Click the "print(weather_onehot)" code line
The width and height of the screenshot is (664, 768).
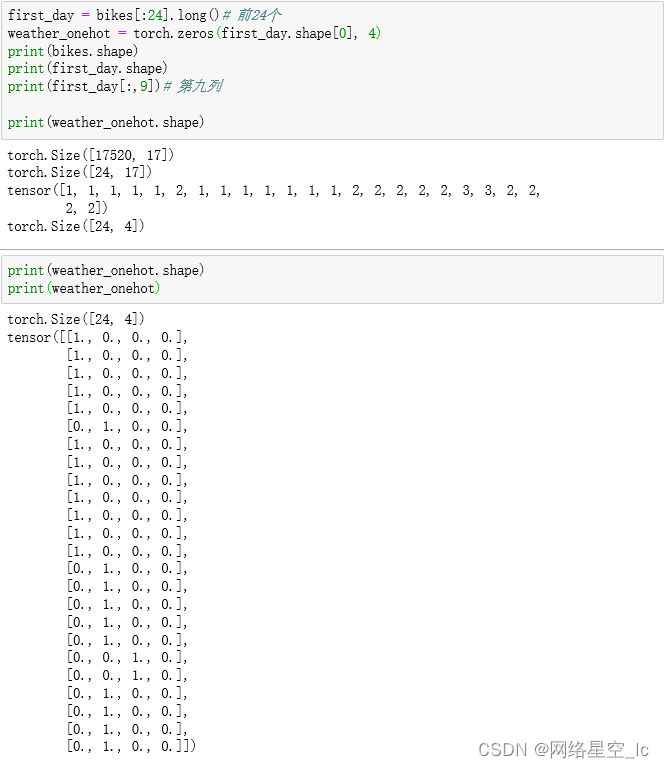point(84,288)
